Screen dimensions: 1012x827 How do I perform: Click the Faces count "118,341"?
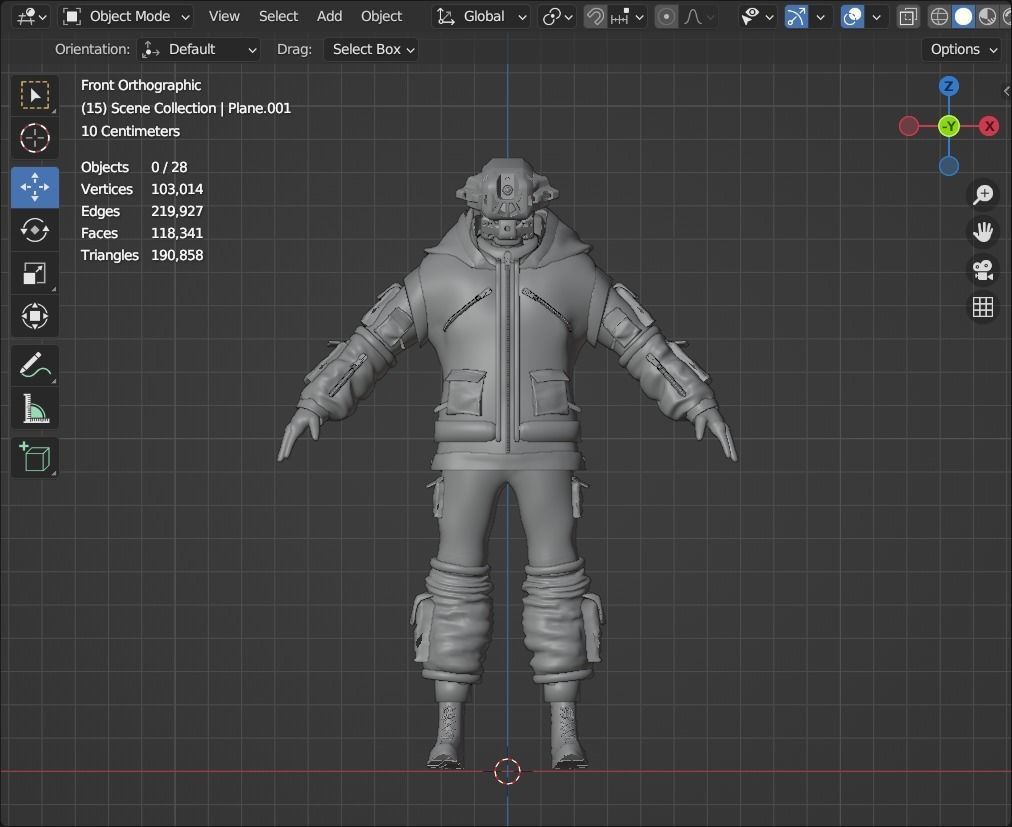point(177,233)
